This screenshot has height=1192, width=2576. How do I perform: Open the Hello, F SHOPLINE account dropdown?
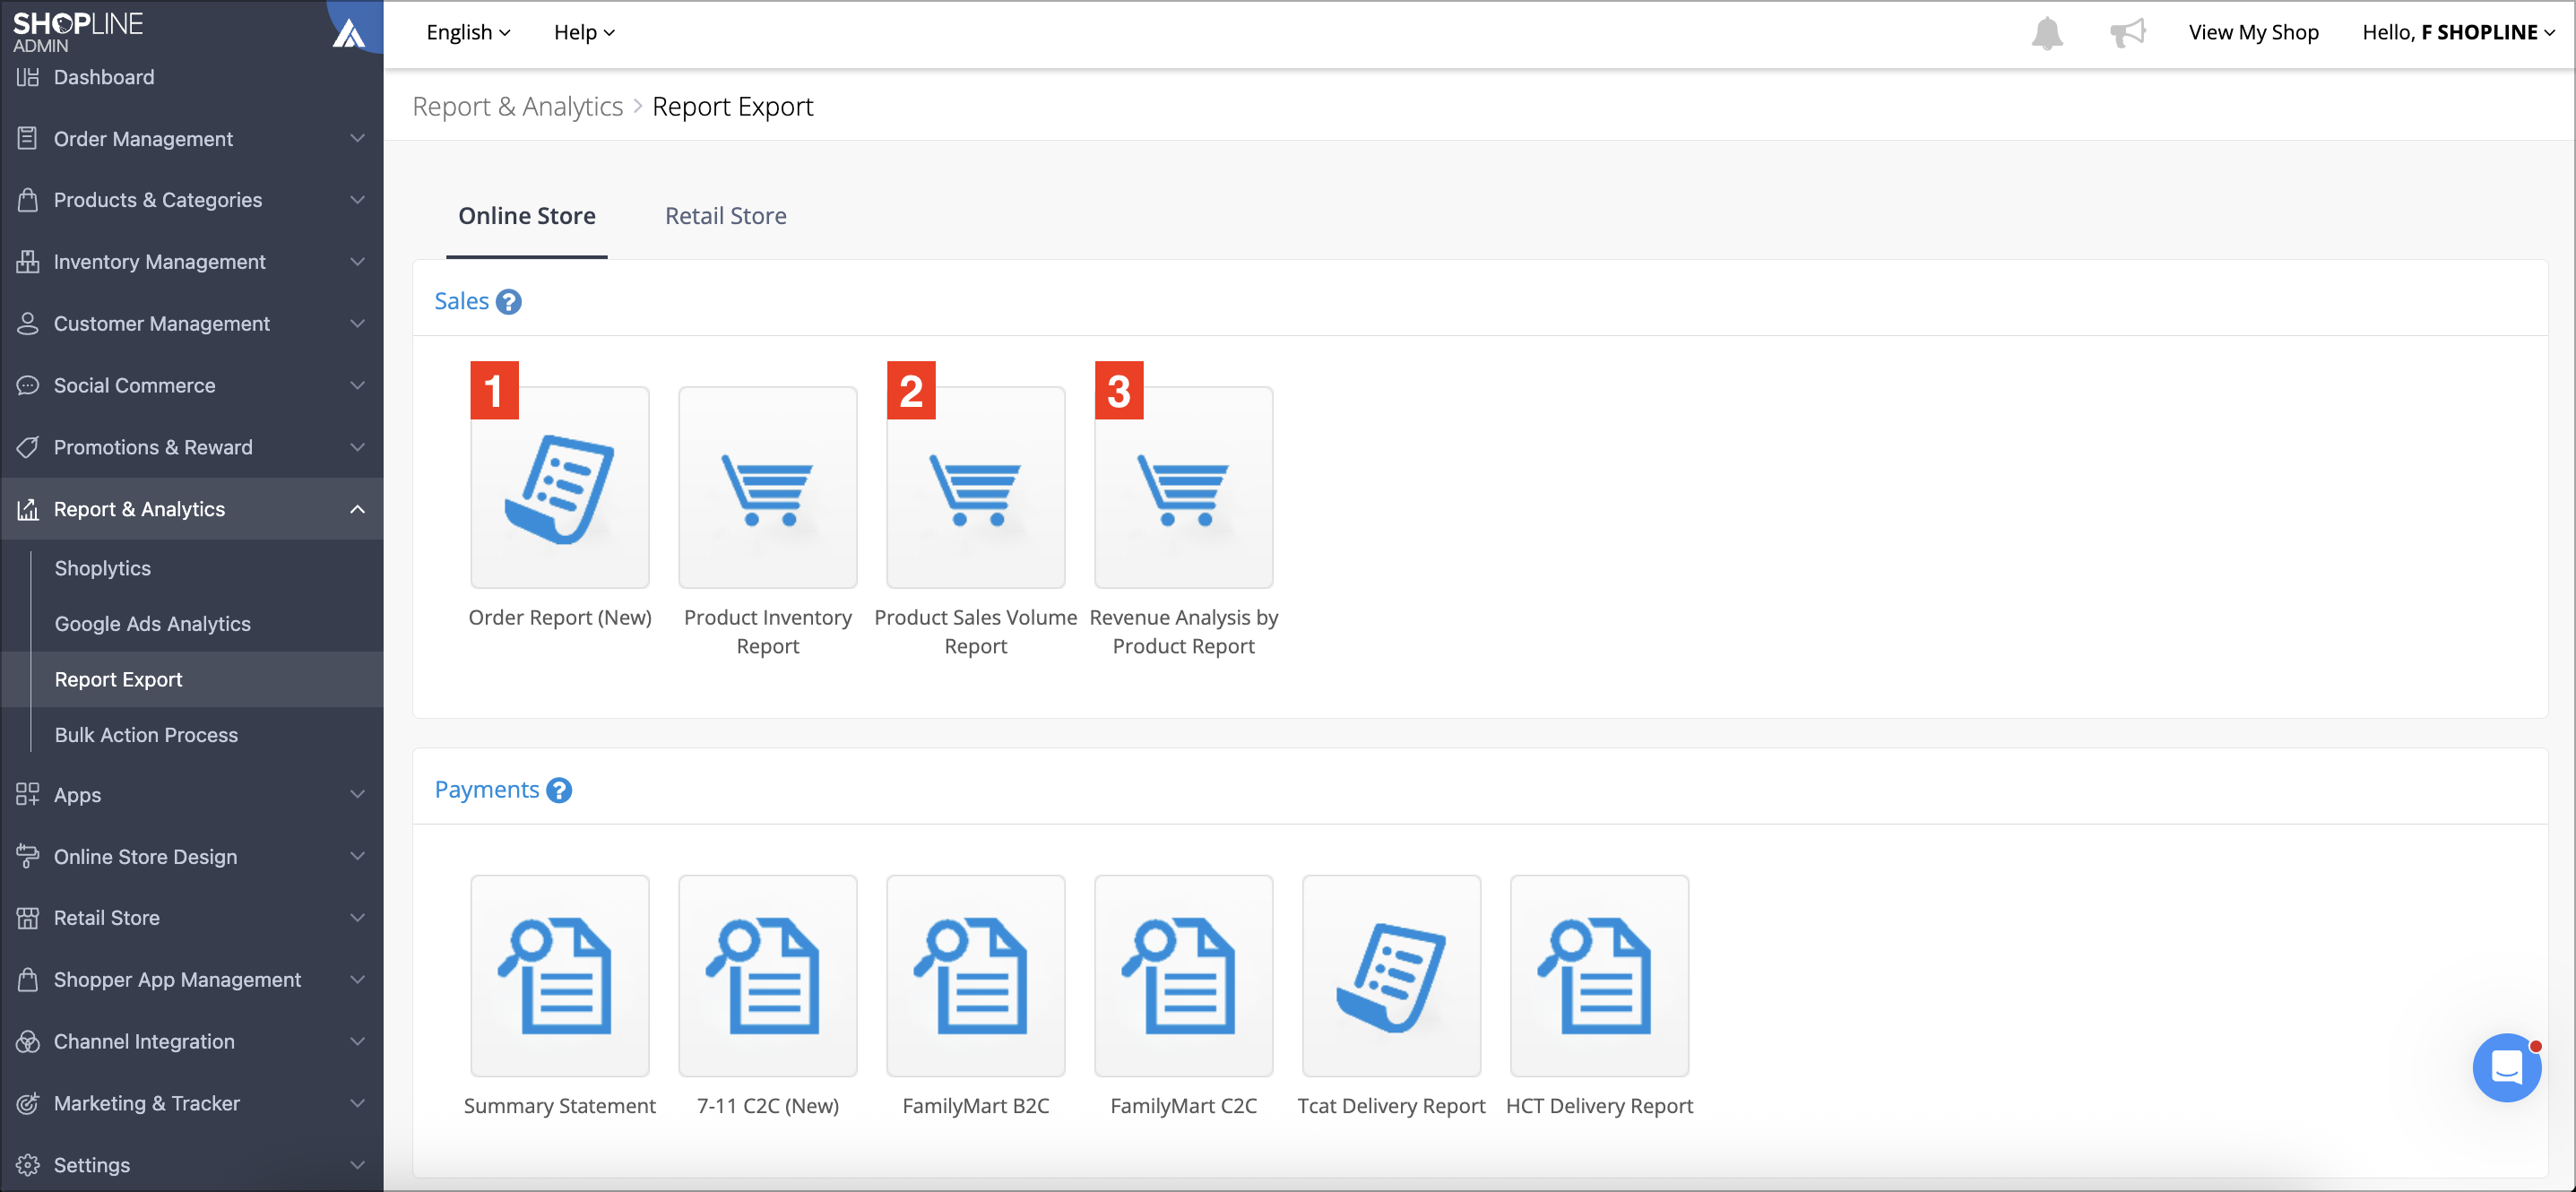coord(2458,33)
